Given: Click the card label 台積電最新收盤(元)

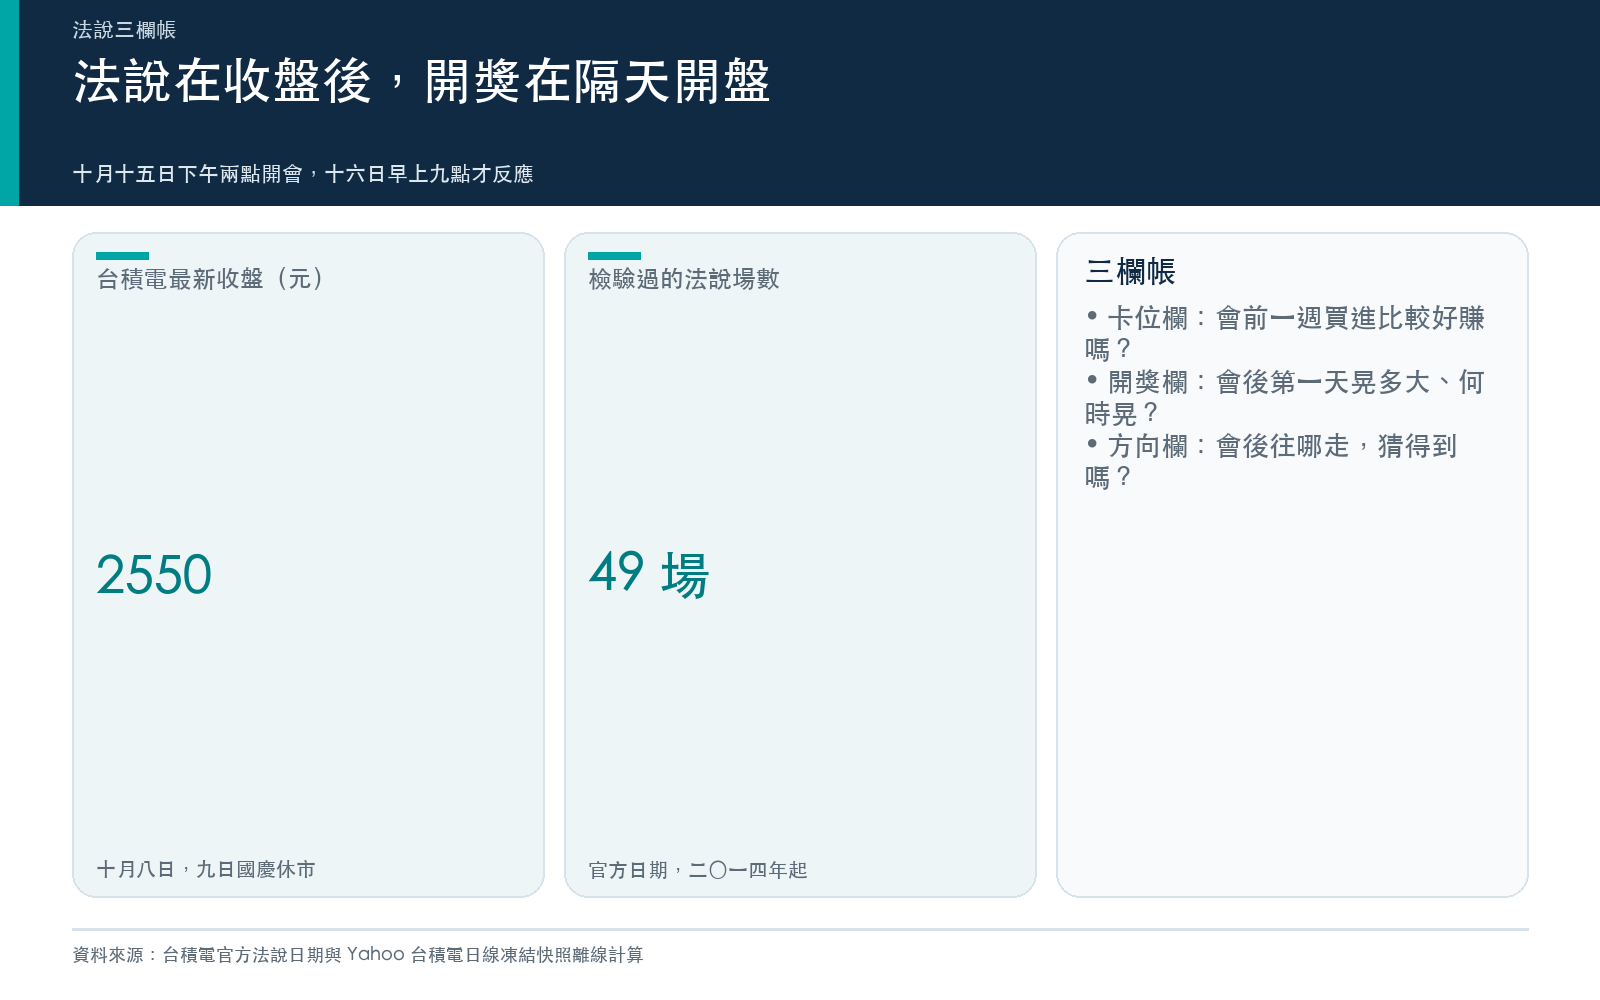Looking at the screenshot, I should pyautogui.click(x=211, y=279).
